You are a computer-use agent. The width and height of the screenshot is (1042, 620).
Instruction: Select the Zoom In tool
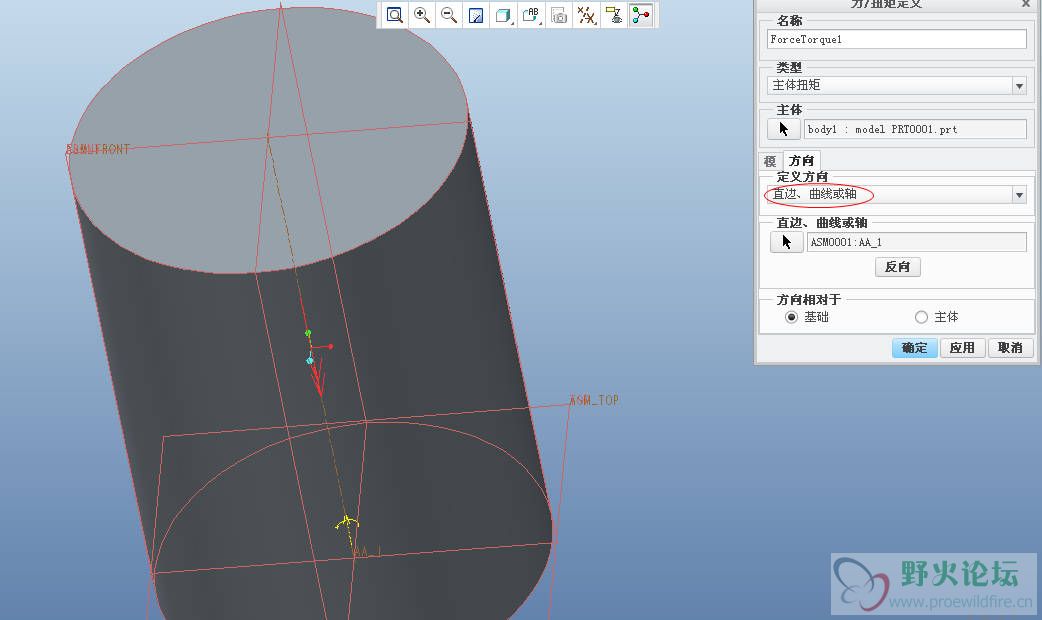[x=421, y=15]
